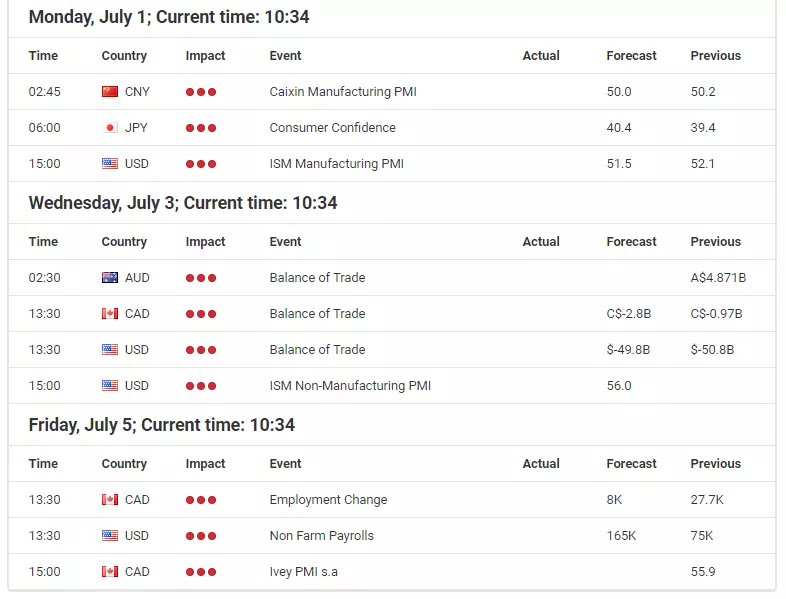
Task: Select the ISM Non-Manufacturing PMI event
Action: point(350,385)
